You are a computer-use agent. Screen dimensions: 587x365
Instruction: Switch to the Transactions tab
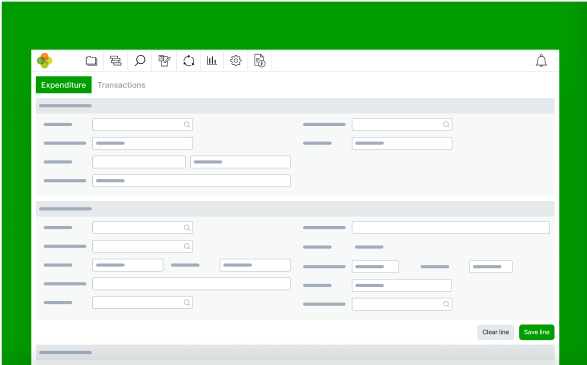tap(121, 85)
